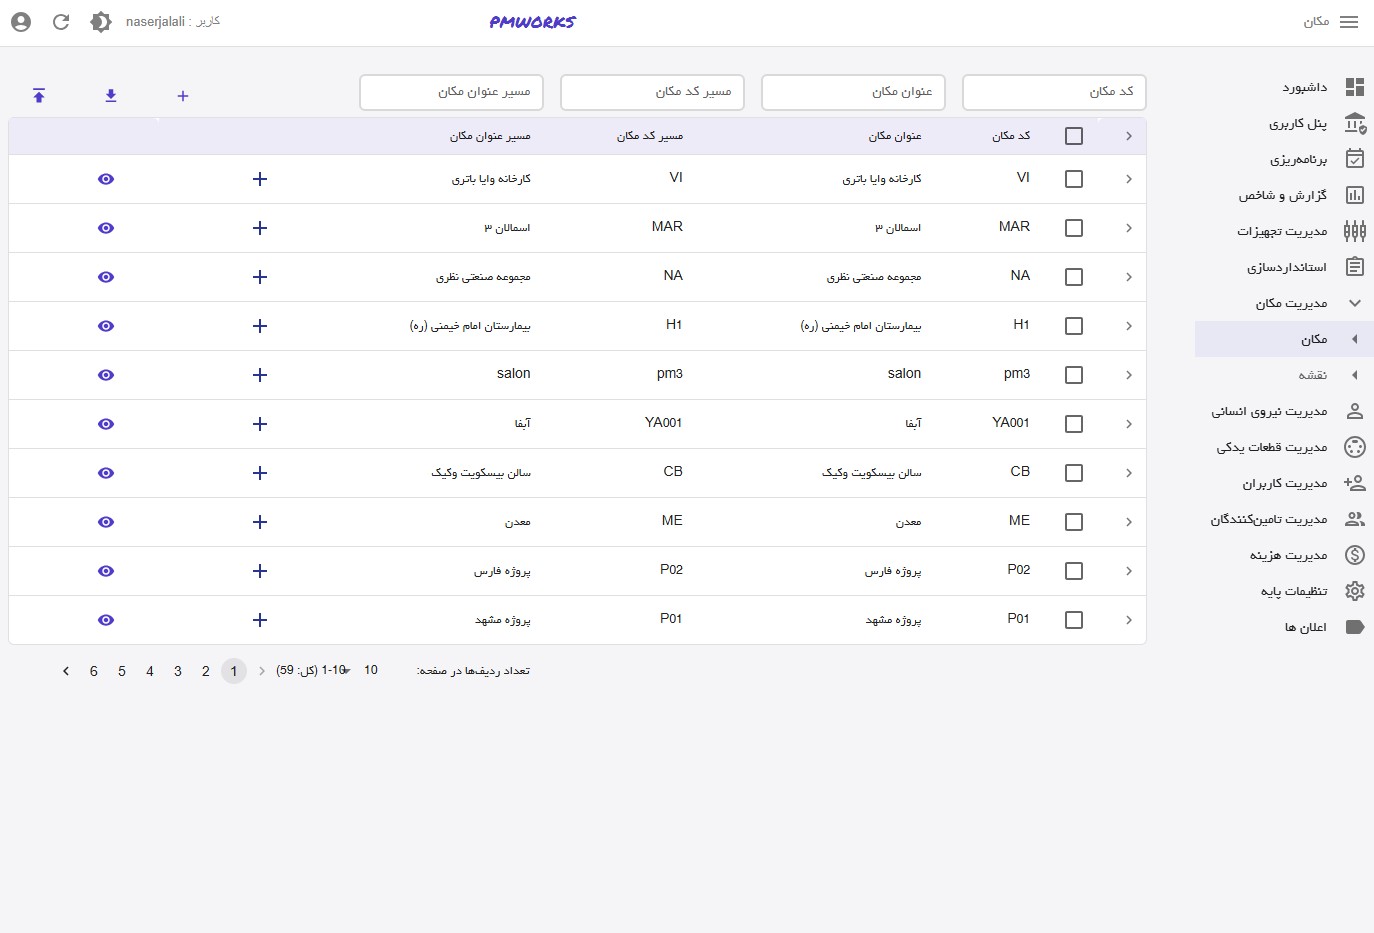
Task: Collapse the مدیریت مکان sidebar section
Action: click(1355, 303)
